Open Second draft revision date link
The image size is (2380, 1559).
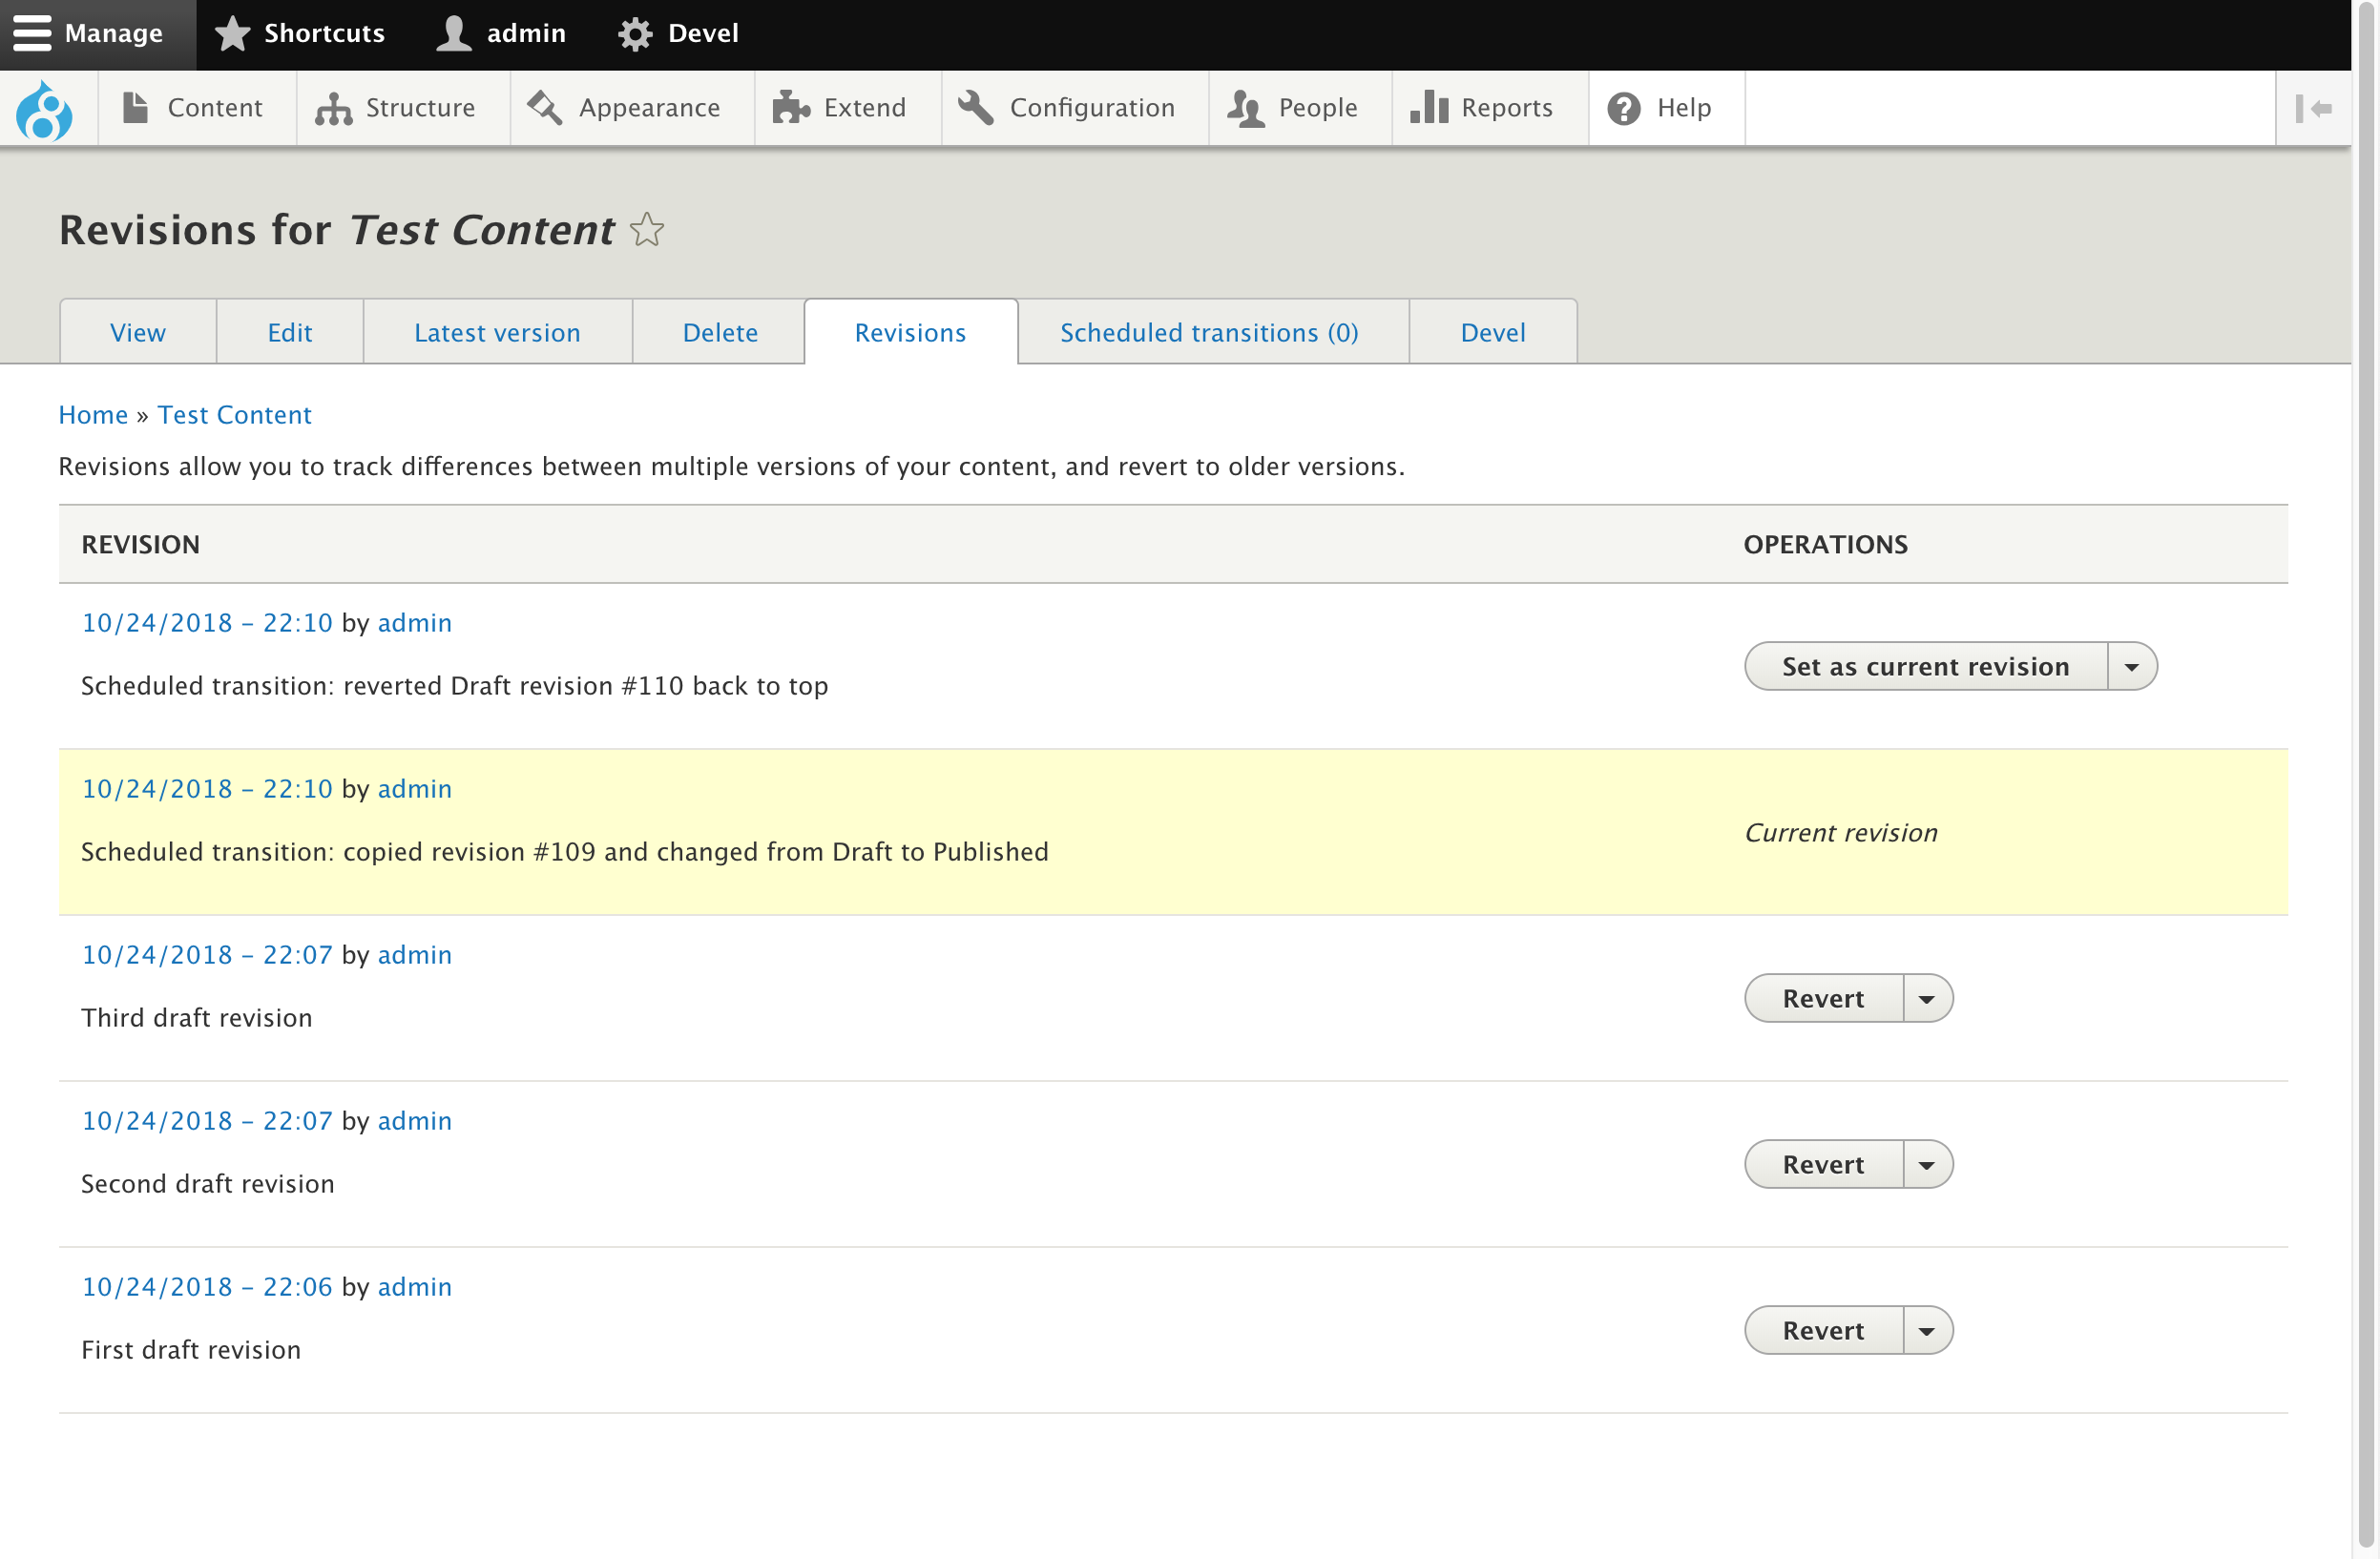[x=207, y=1121]
